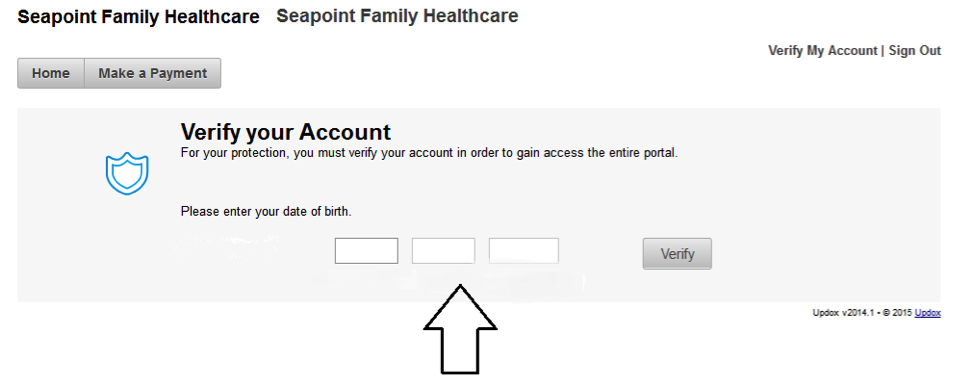Select the gray Seapoint Family Healthcare heading
The width and height of the screenshot is (974, 386).
pos(397,16)
